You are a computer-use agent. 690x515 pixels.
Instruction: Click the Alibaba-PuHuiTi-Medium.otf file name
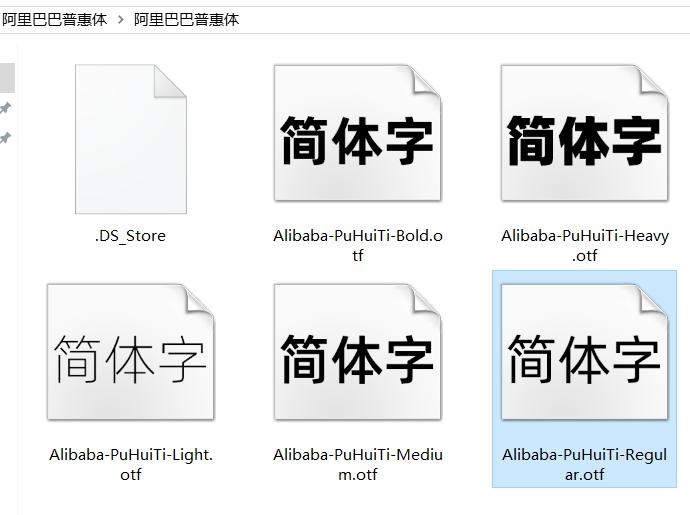(357, 464)
